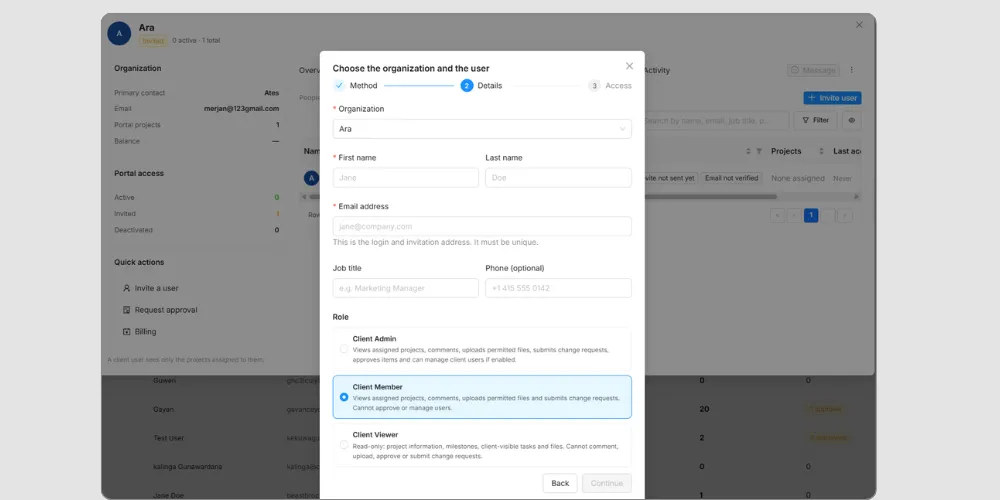Viewport: 1000px width, 500px height.
Task: Click the 'Never' last access cell
Action: 842,179
